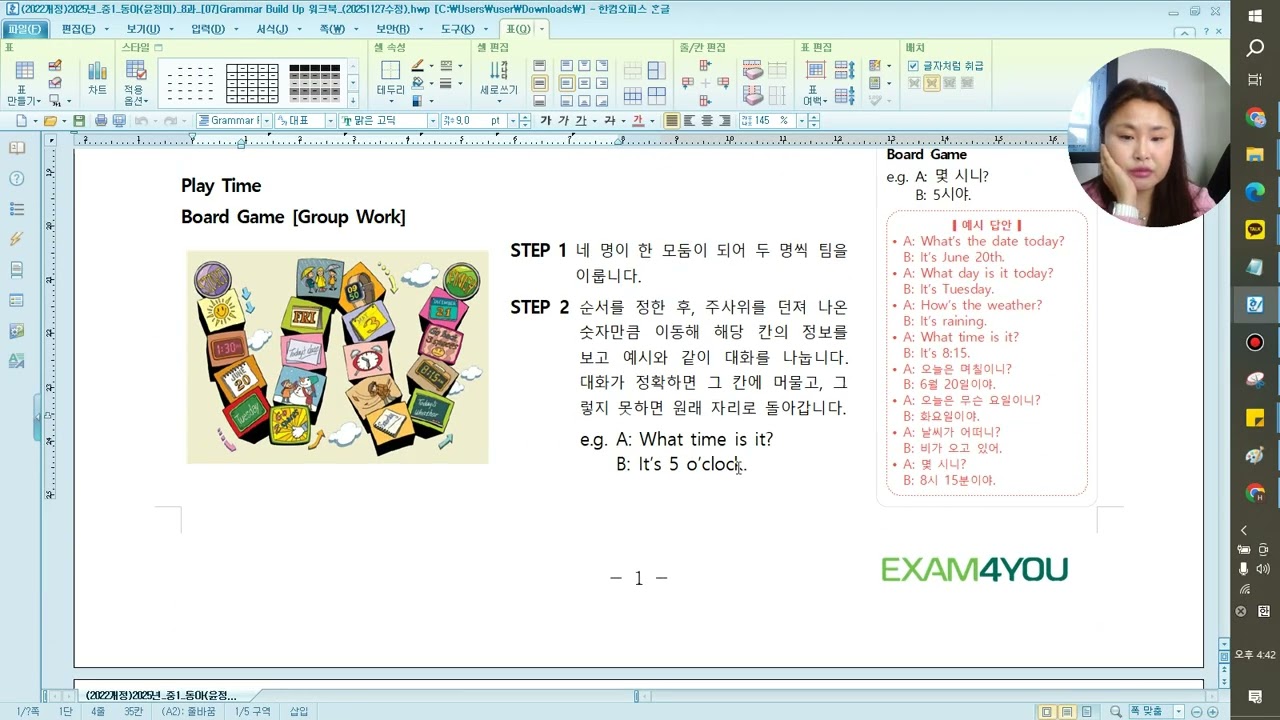Screen dimensions: 1280x720
Task: Click the red font color 가 button
Action: 638,120
